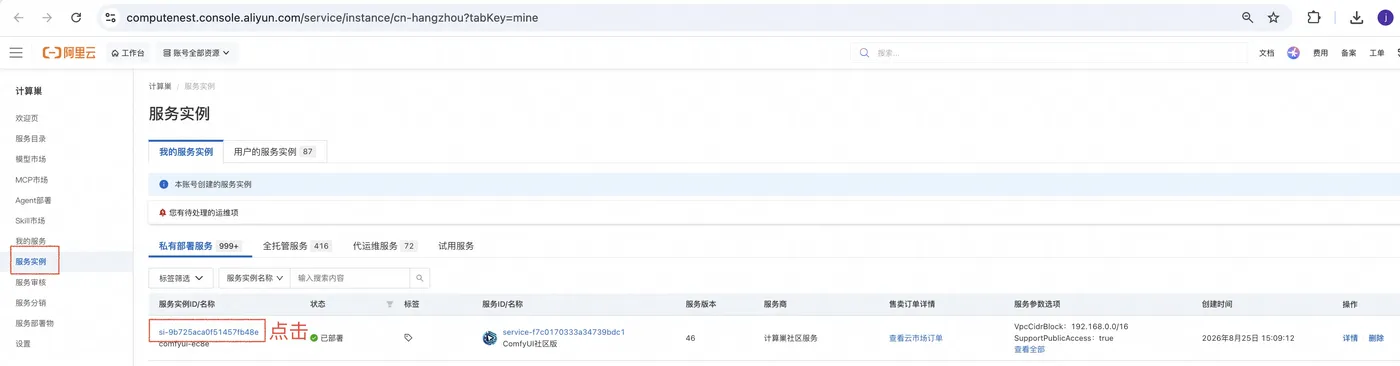Click the search magnifier in the instance filter
Screen dimensions: 1400x366
click(x=421, y=278)
